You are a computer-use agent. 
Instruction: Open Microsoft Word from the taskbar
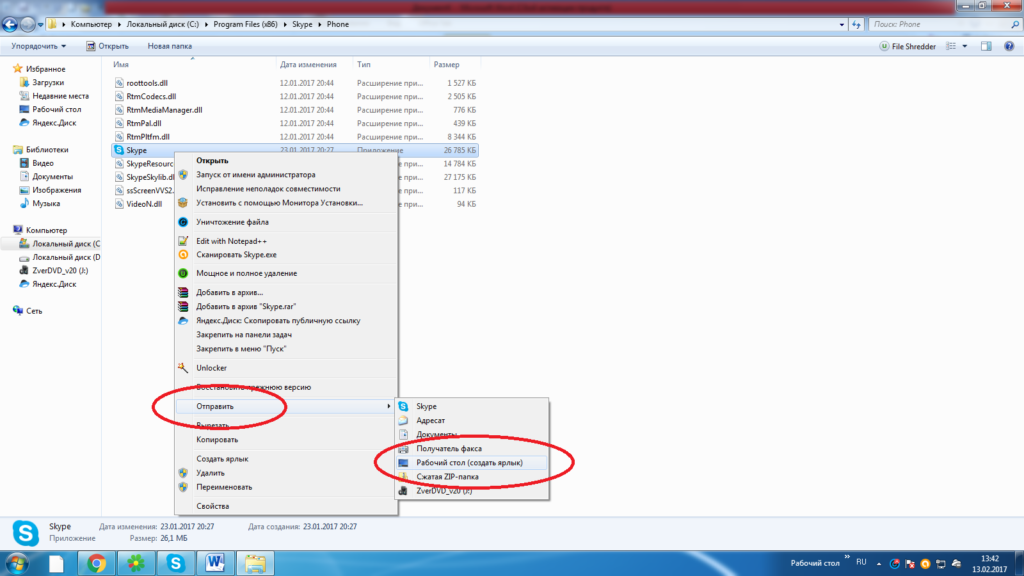[x=215, y=563]
